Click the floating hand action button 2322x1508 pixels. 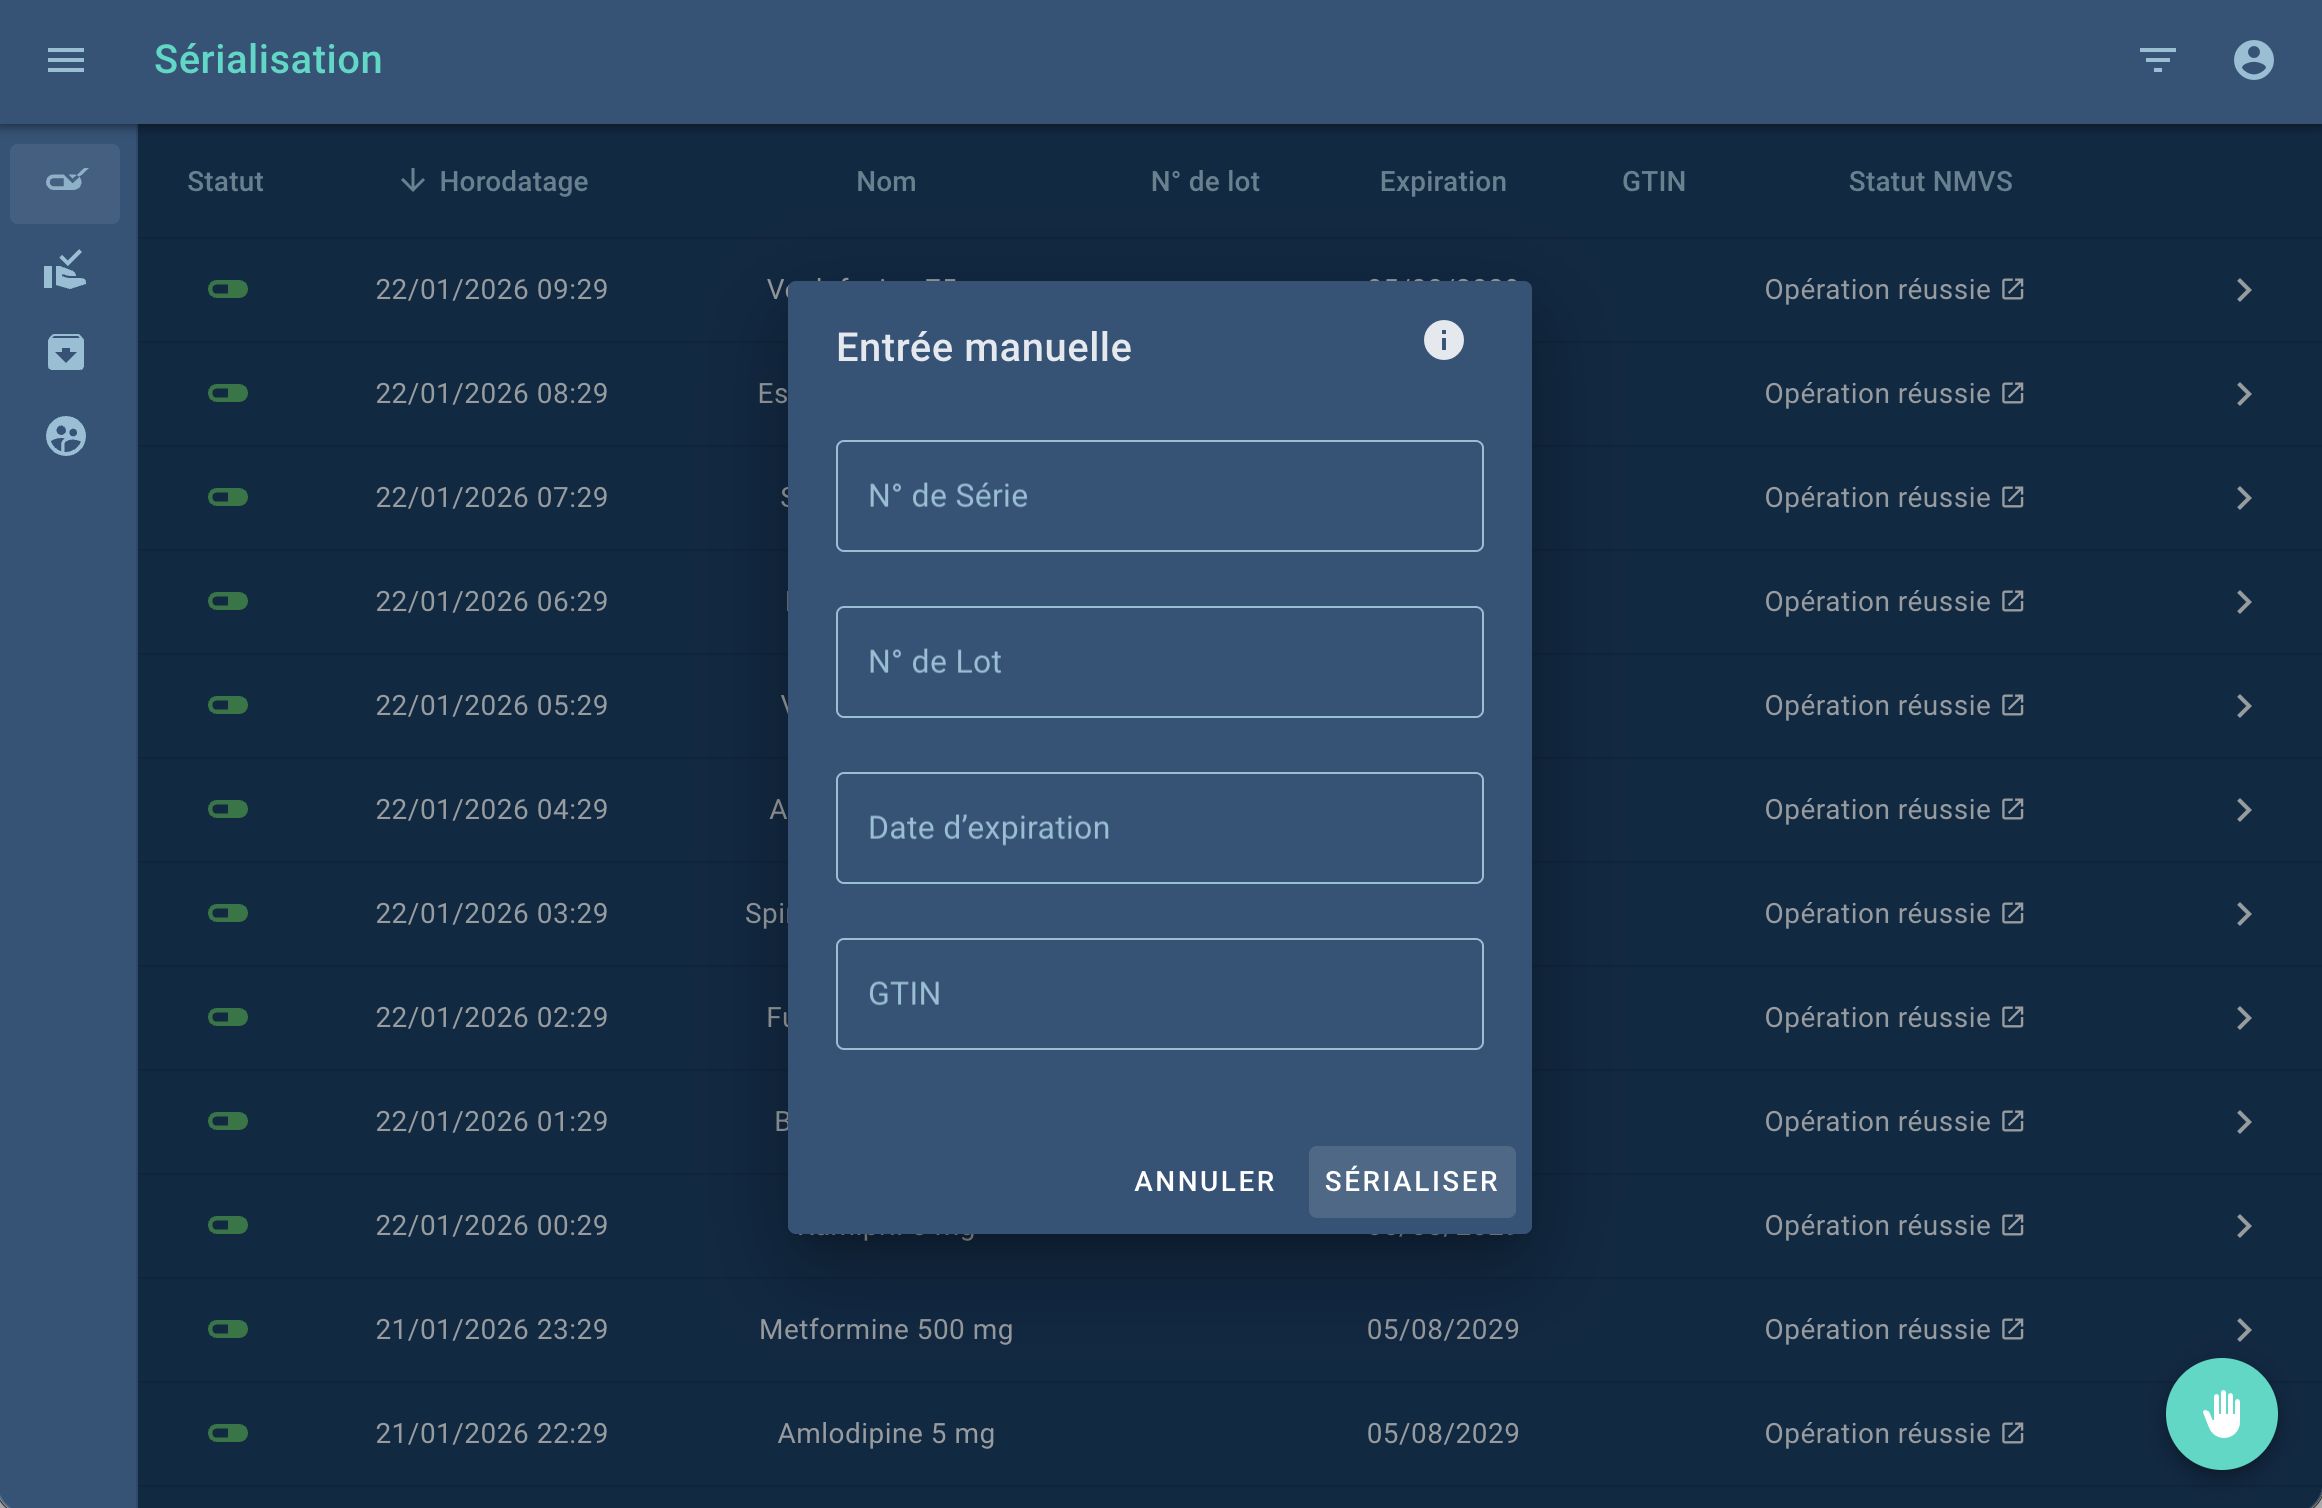pyautogui.click(x=2221, y=1413)
